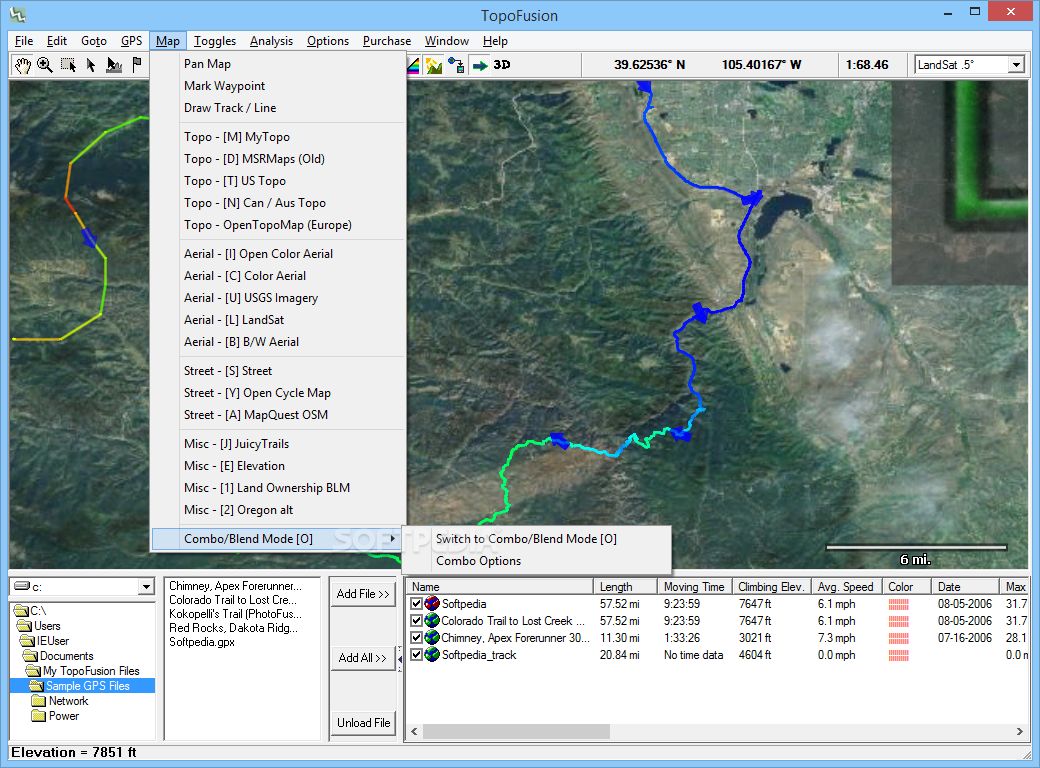Sort tracks by Name column header
Image resolution: width=1040 pixels, height=768 pixels.
[500, 587]
